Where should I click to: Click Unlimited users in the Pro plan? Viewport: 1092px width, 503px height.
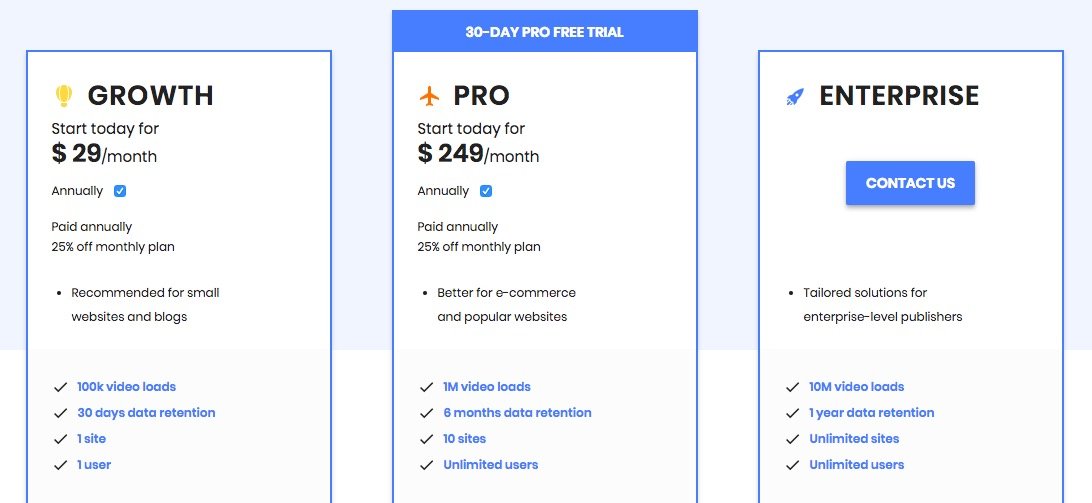tap(490, 465)
